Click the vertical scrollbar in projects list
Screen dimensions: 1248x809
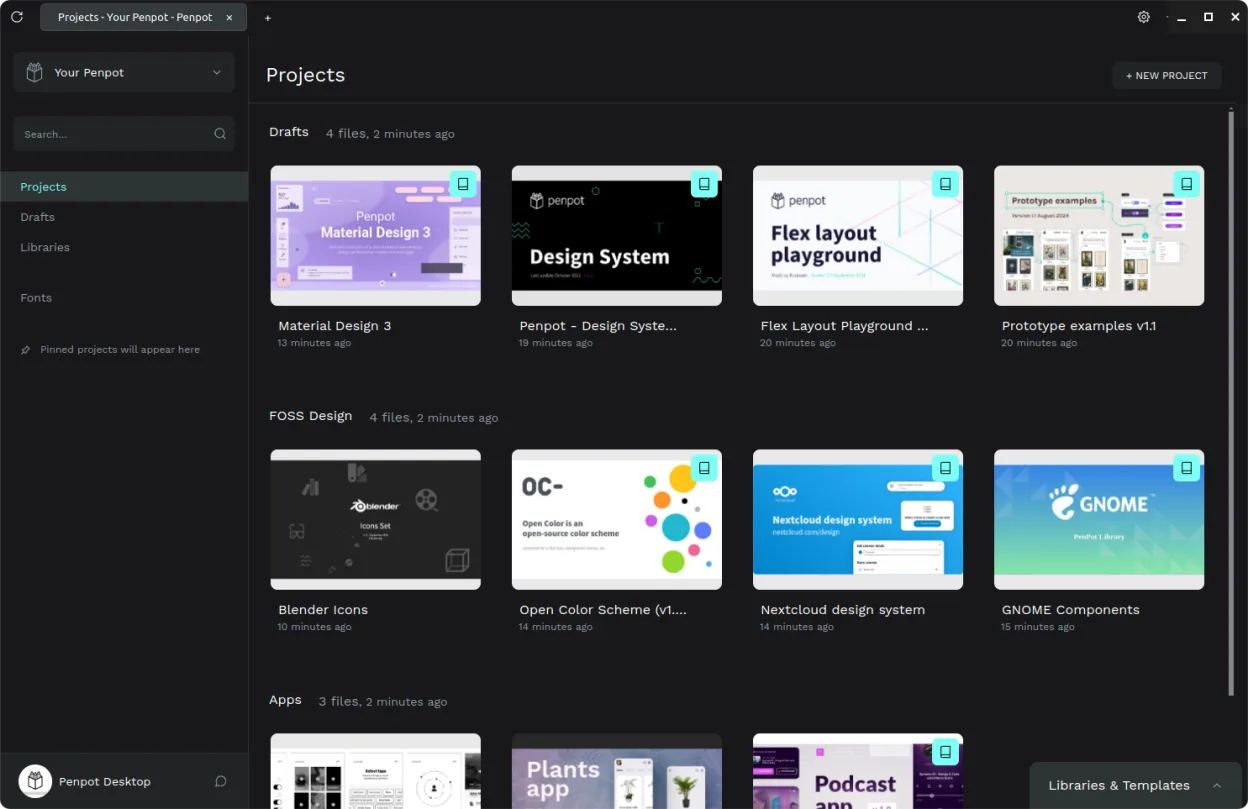click(x=1231, y=404)
